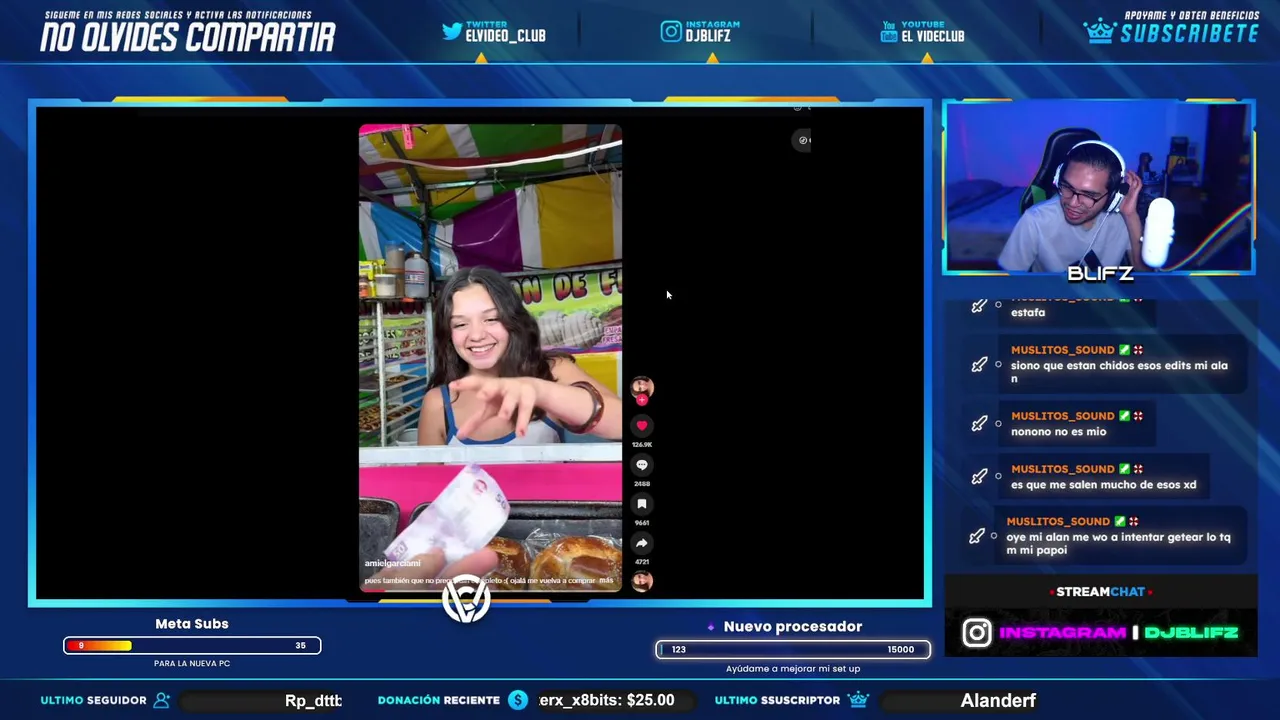Screen dimensions: 1280x720
Task: Click the YouTube icon in header
Action: point(888,33)
